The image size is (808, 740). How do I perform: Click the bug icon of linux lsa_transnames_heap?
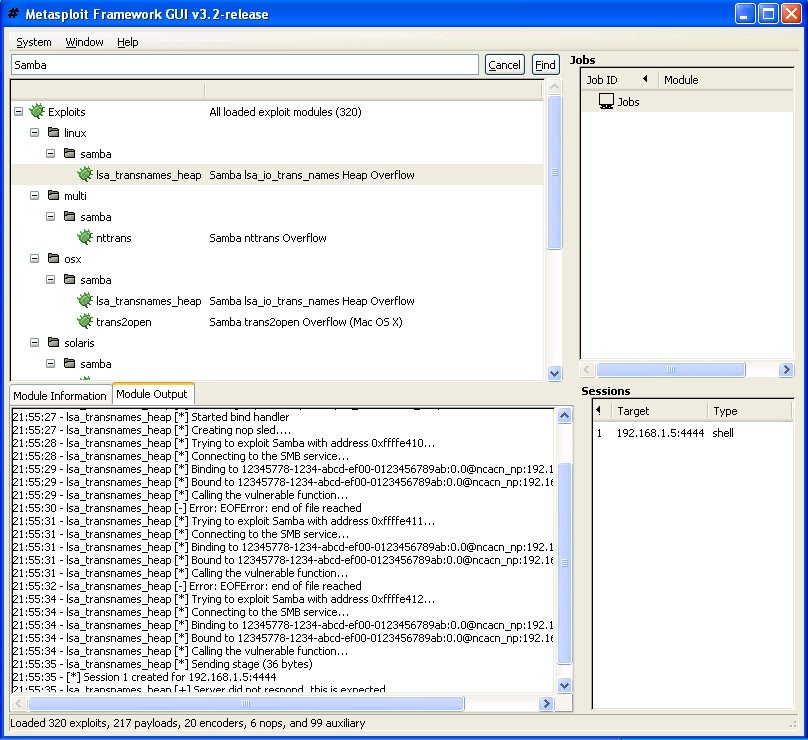tap(85, 174)
